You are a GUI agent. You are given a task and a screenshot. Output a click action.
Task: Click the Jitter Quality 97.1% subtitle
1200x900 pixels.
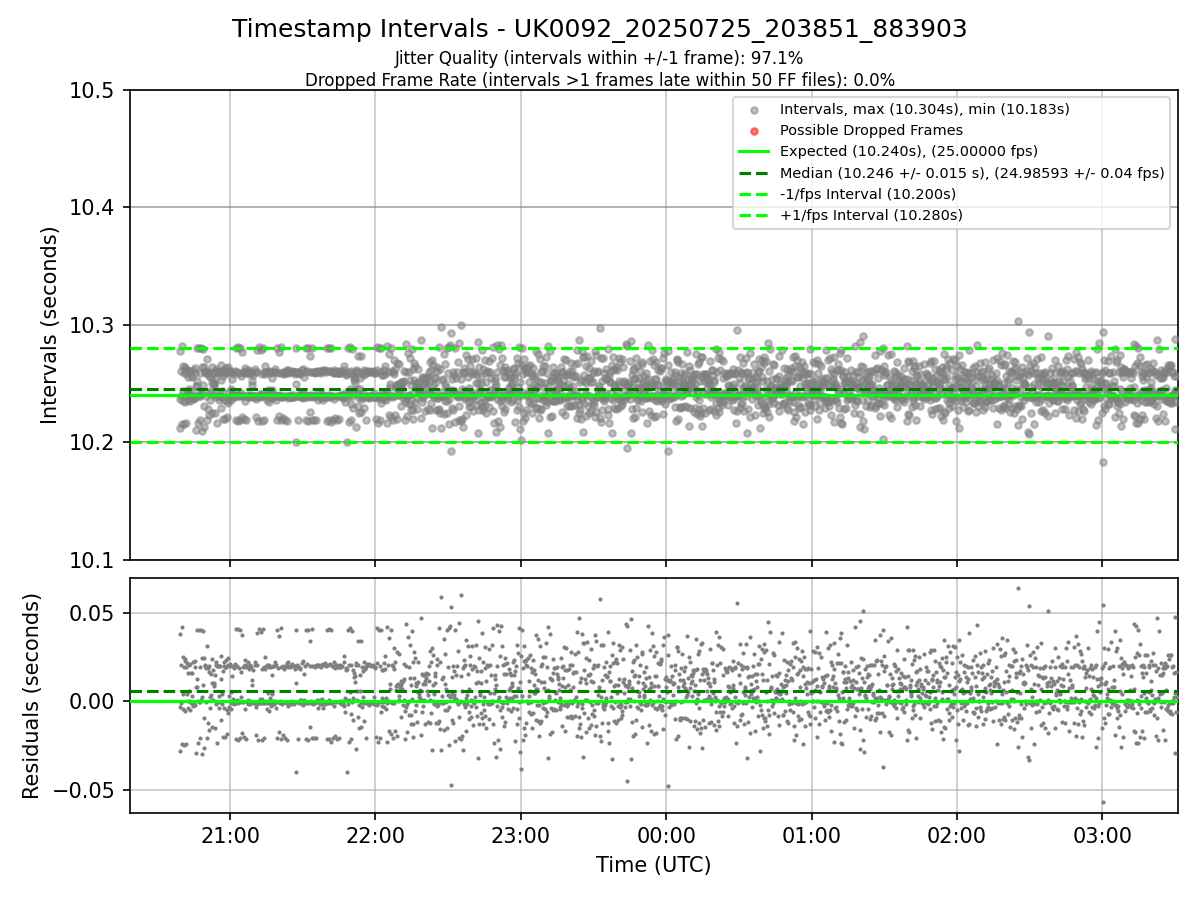(600, 59)
